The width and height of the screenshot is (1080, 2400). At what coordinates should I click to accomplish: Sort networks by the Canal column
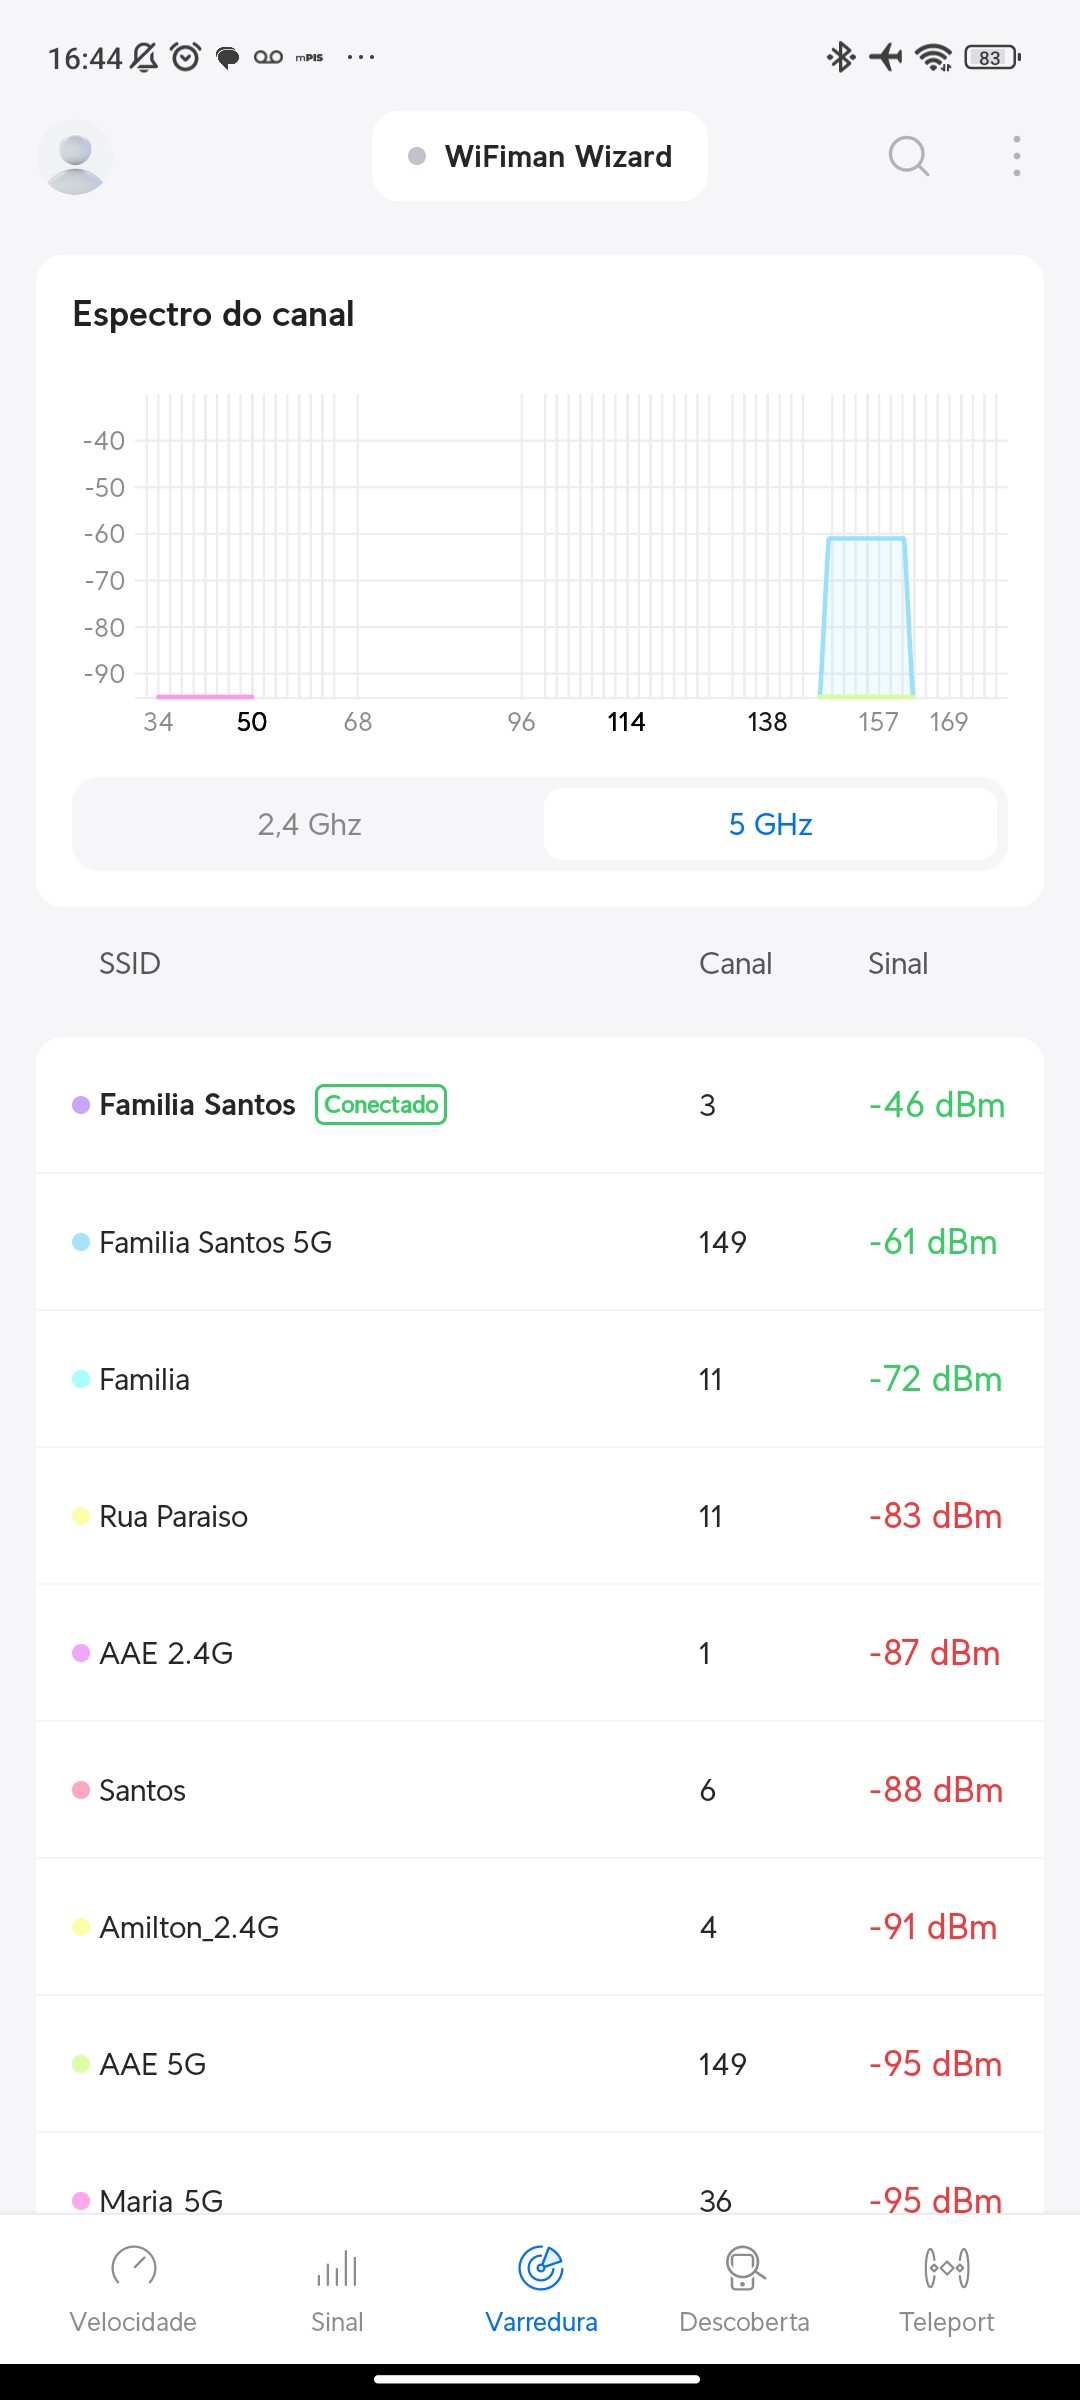(735, 963)
